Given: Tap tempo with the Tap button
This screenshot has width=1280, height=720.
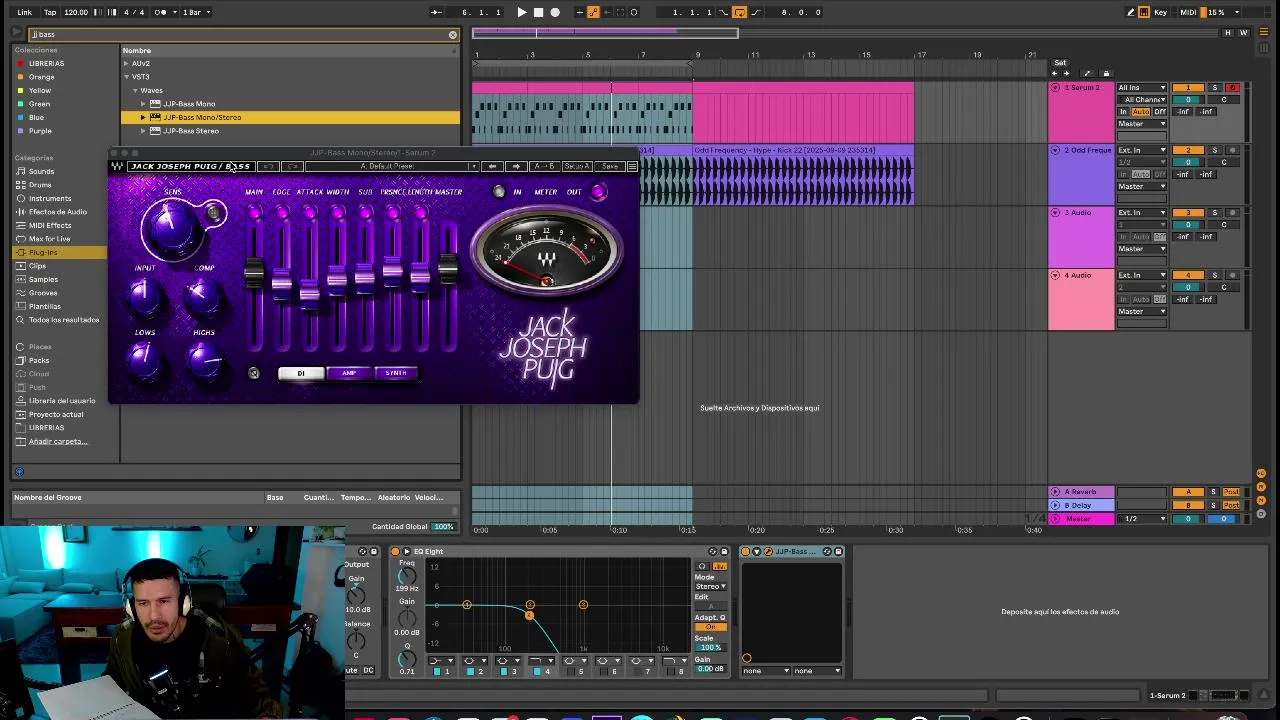Looking at the screenshot, I should pos(50,12).
